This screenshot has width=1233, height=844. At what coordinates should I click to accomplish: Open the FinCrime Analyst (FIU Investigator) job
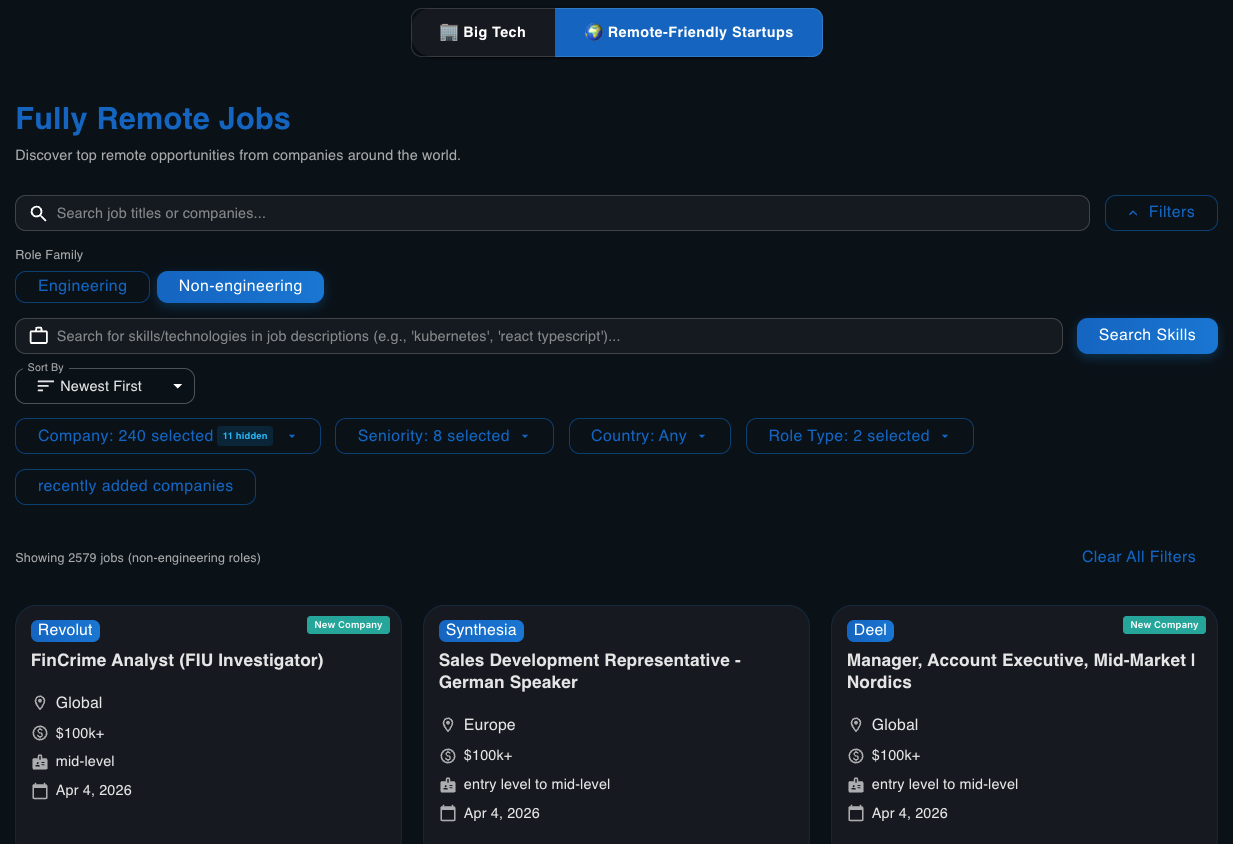(x=177, y=660)
